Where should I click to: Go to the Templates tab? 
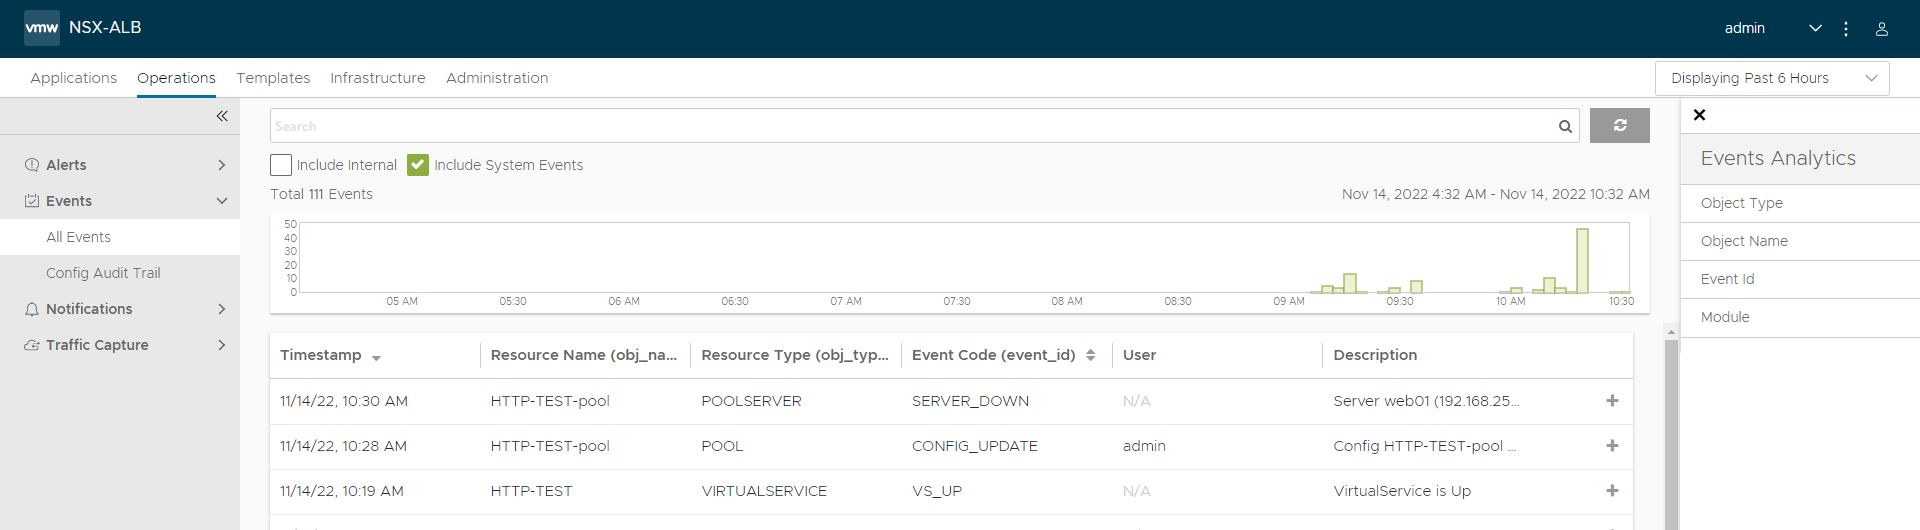tap(273, 78)
